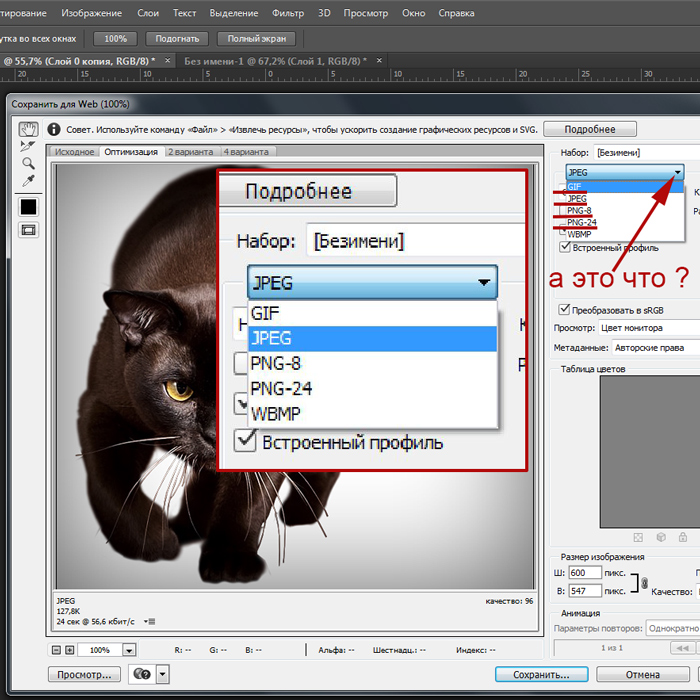Click the Подробнее button beside the SVG tip

[590, 129]
